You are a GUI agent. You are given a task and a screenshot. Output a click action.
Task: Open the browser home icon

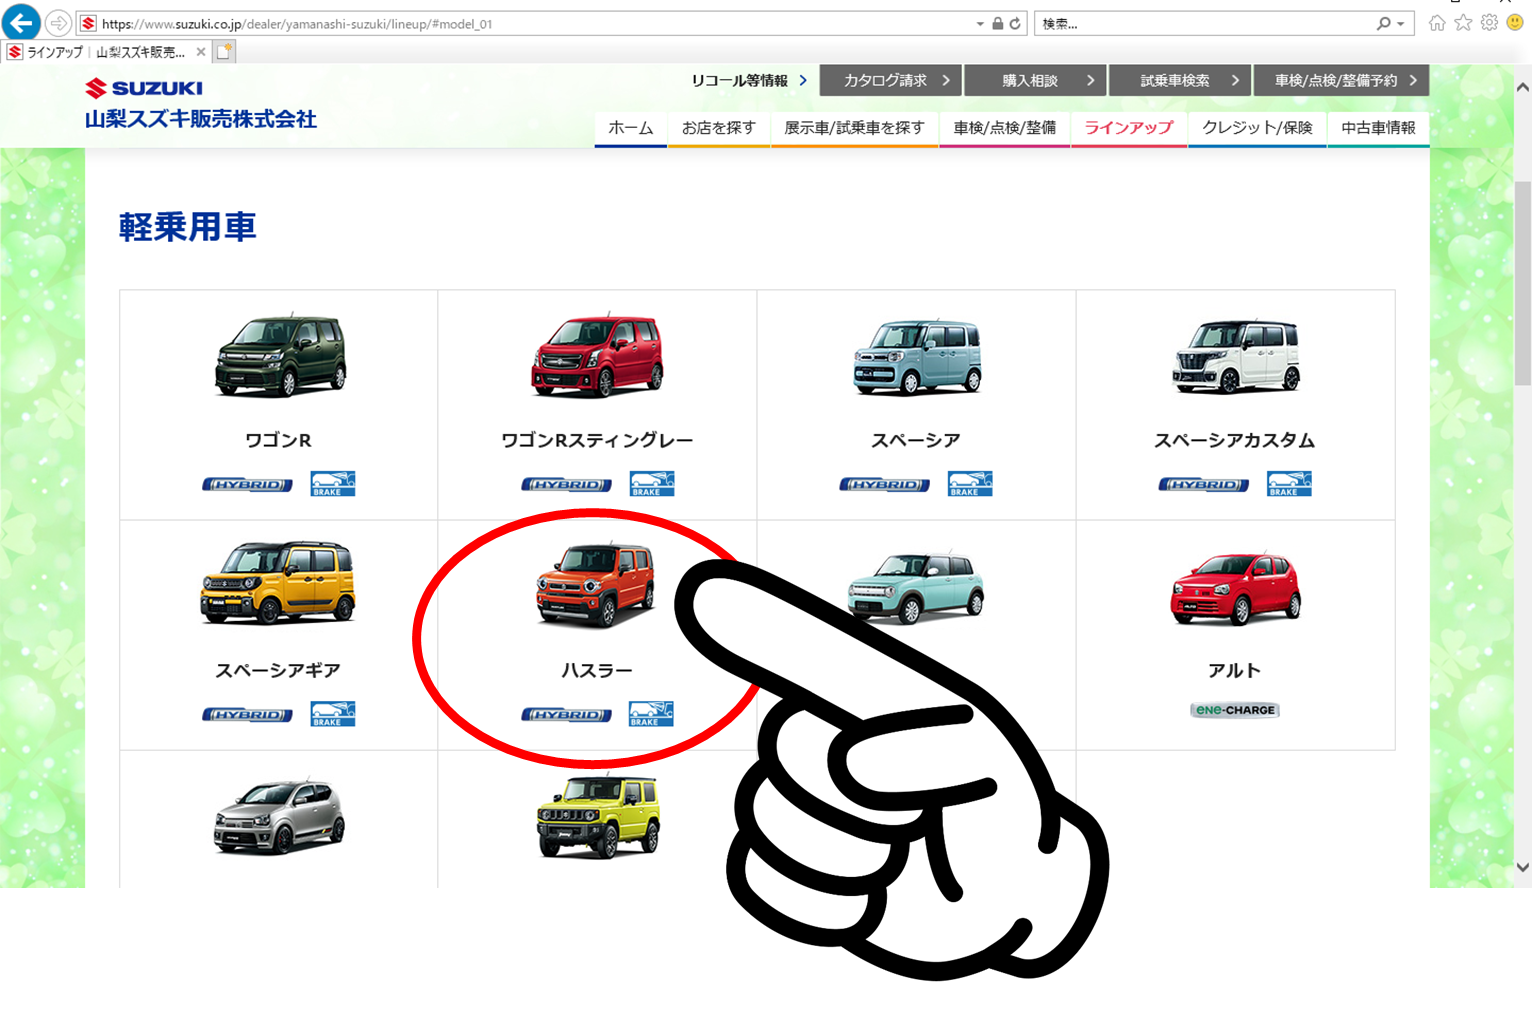tap(1437, 23)
